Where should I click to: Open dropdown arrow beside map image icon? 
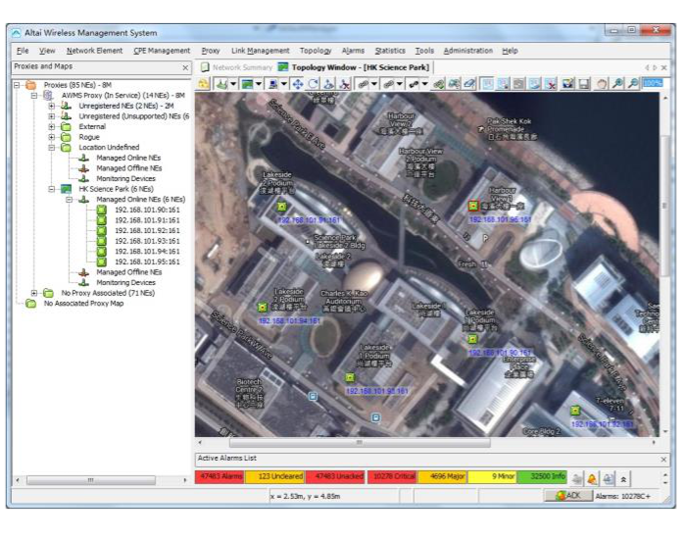[x=258, y=84]
